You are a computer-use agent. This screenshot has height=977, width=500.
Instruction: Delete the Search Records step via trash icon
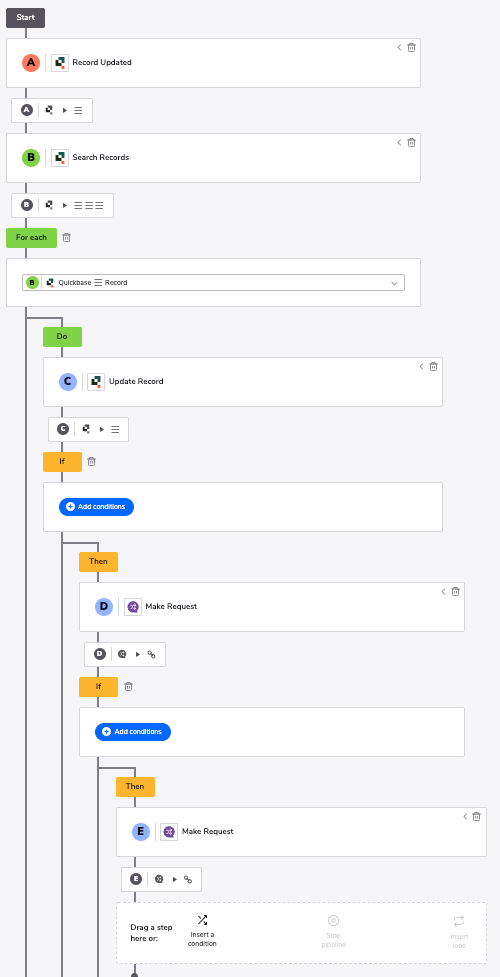(411, 142)
